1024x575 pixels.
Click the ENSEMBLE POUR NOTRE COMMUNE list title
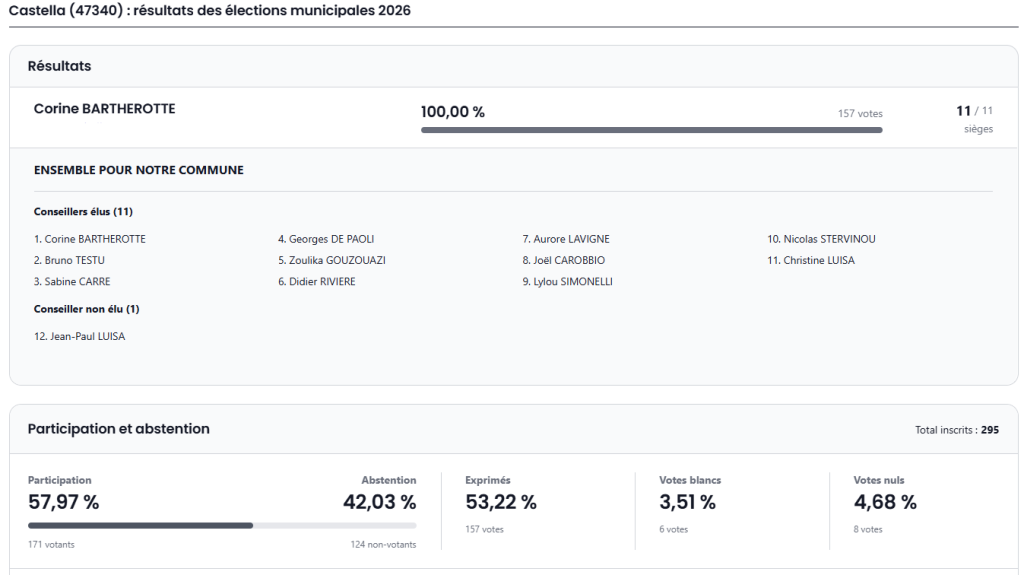138,170
